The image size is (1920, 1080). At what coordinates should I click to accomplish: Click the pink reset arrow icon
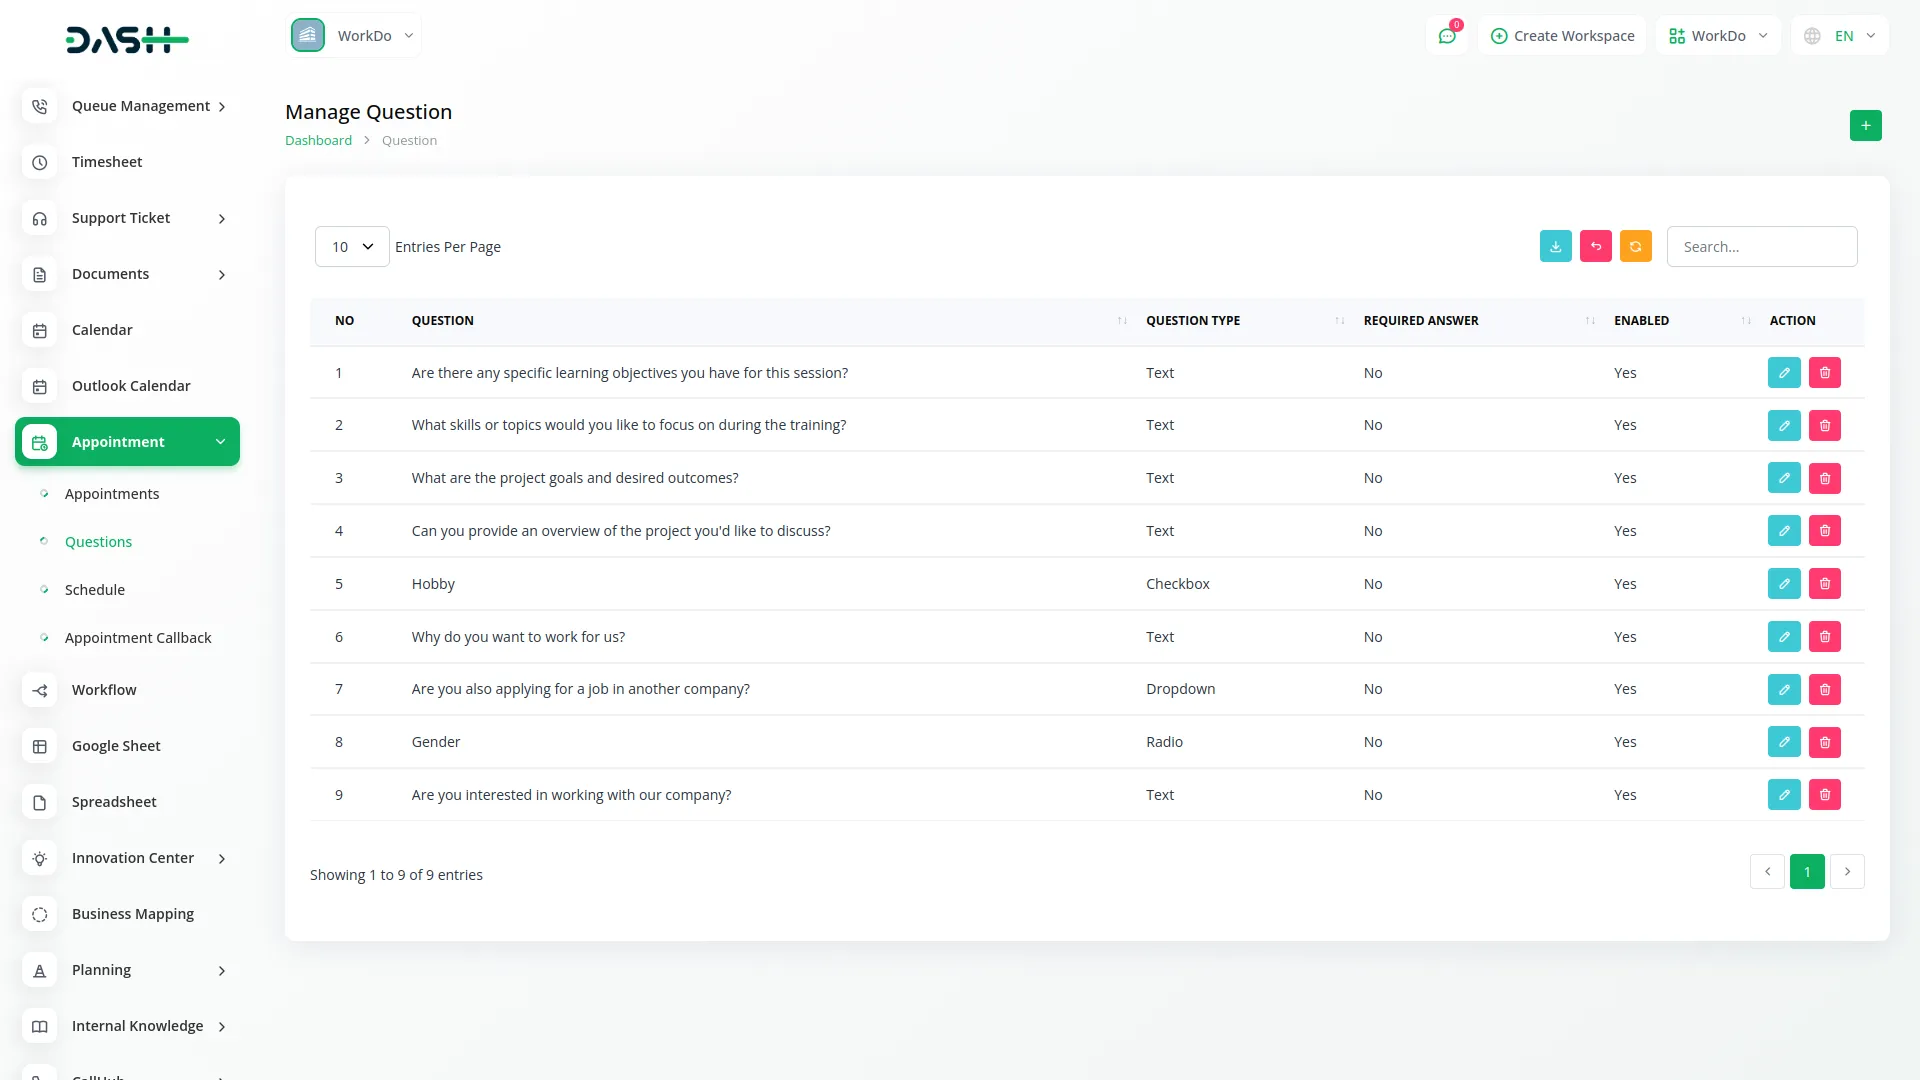click(1595, 246)
